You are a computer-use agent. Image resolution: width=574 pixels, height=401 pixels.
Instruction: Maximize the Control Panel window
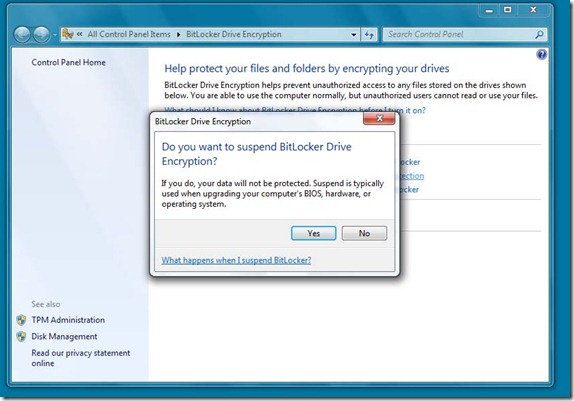tap(507, 10)
